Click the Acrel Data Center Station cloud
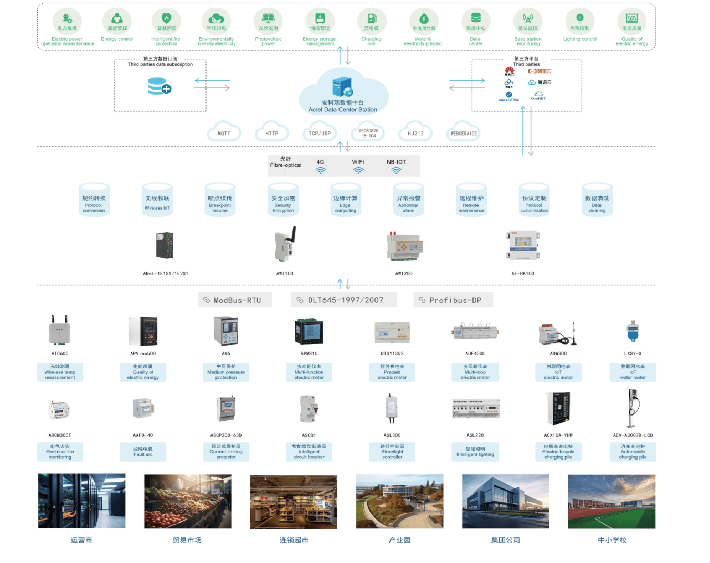This screenshot has width=710, height=563. point(343,91)
